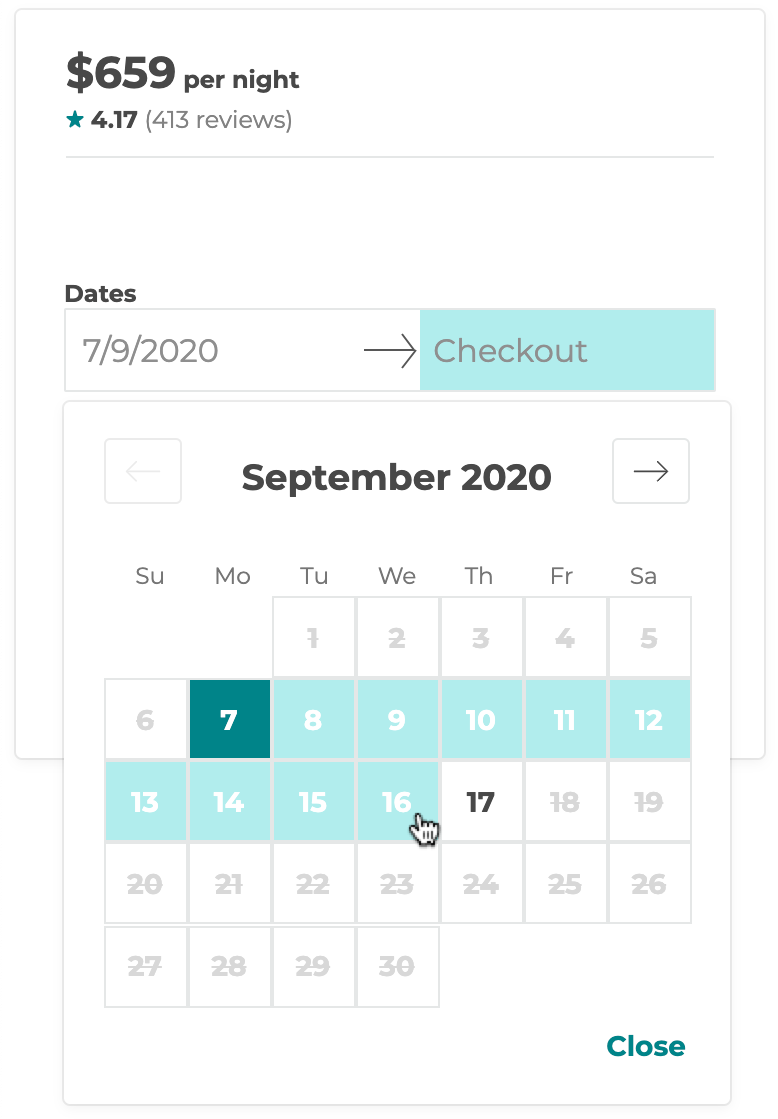Click the teal star rating icon
This screenshot has height=1119, width=778.
pyautogui.click(x=73, y=118)
